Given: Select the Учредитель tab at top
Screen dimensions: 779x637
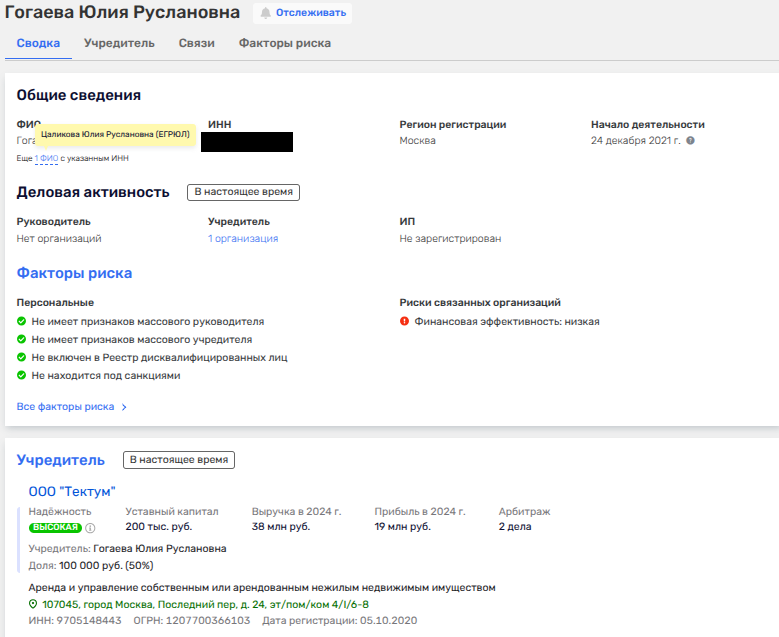Looking at the screenshot, I should (119, 44).
